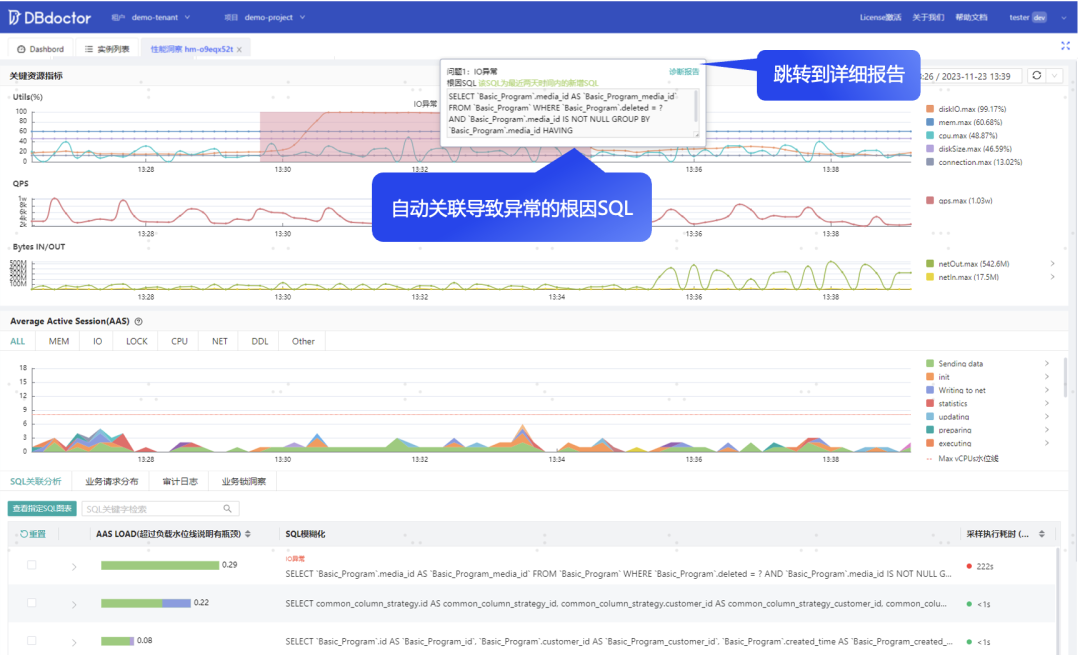Open the 审计日志 tab
Screen dimensions: 1080x660
click(180, 482)
